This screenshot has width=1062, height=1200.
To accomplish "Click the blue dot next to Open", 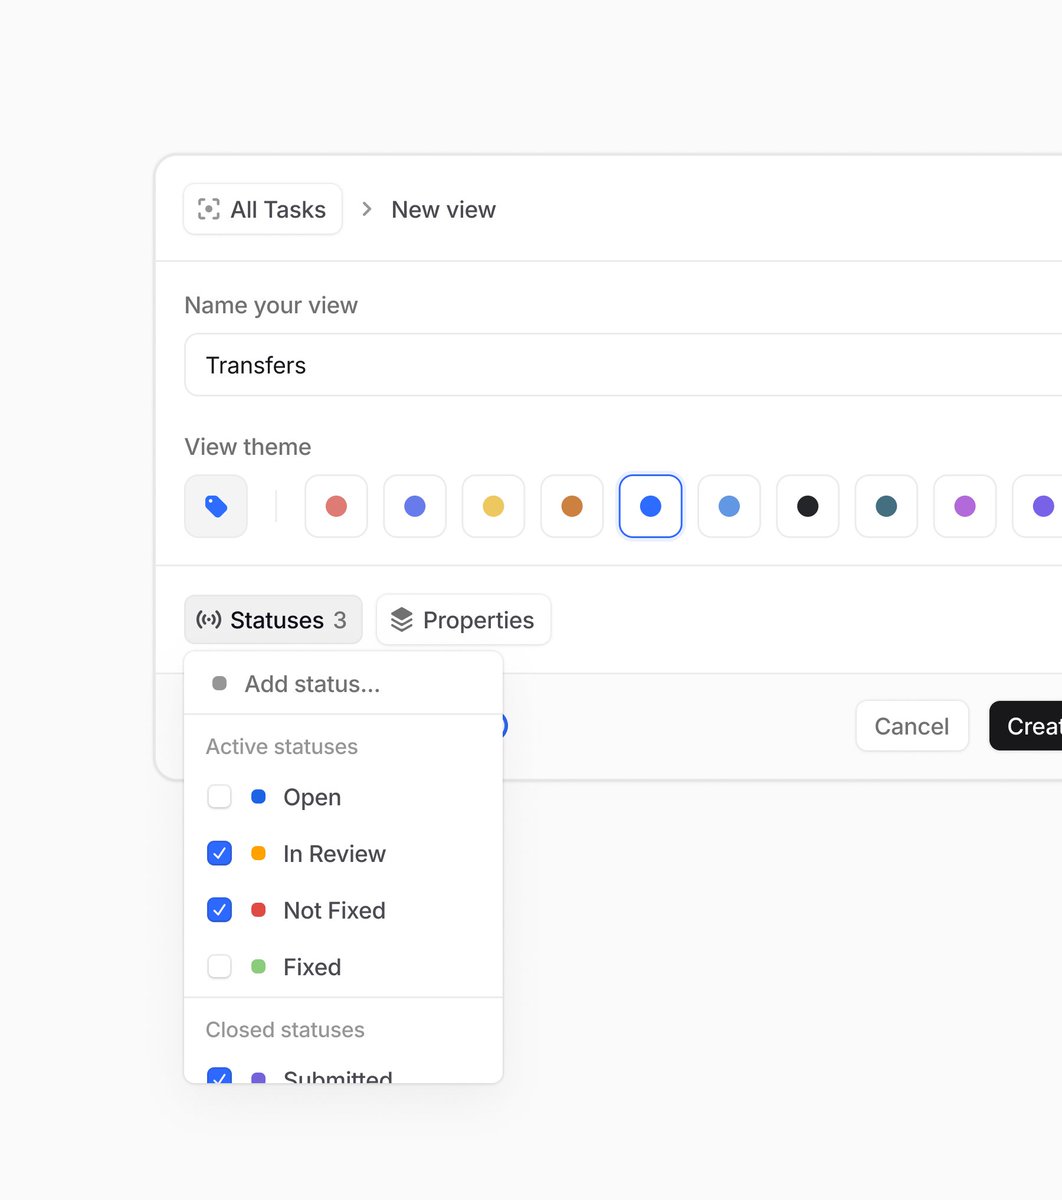I will pyautogui.click(x=258, y=797).
